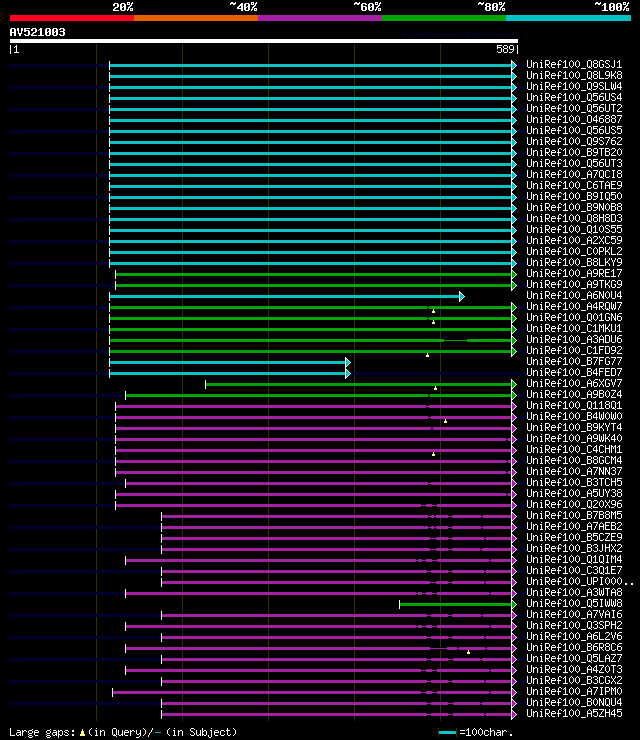The image size is (640, 740).
Task: Click the green arrowhead ending the Q5IWW8 bar
Action: (514, 605)
